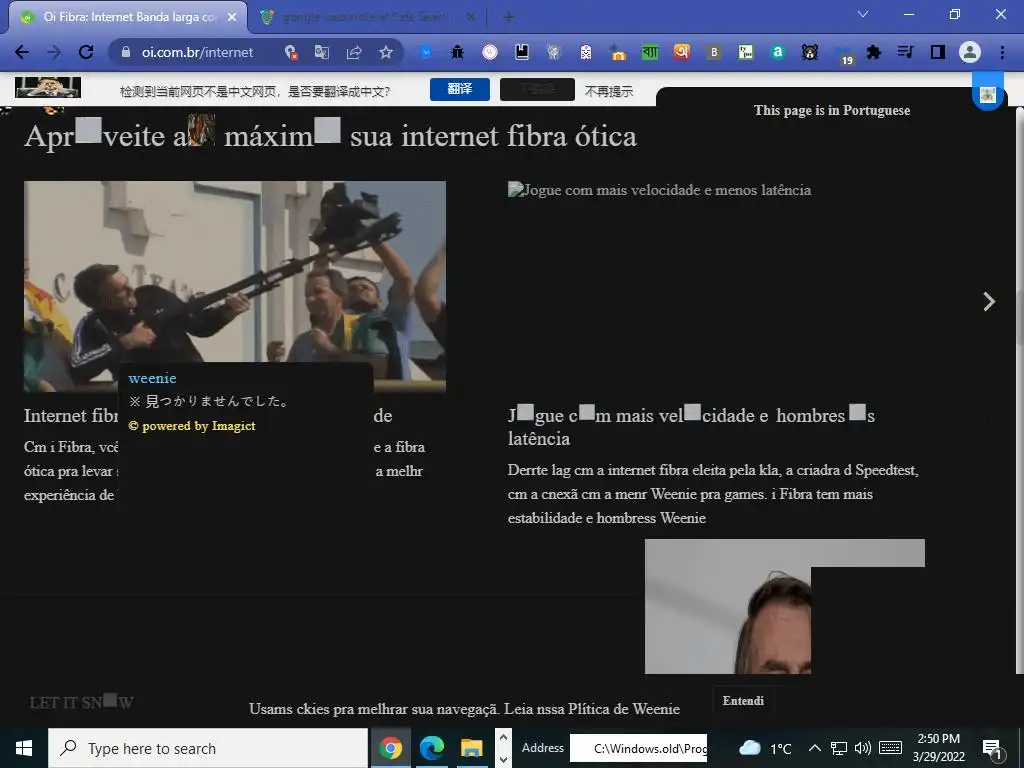
Task: Open the notification center icon
Action: coord(992,750)
